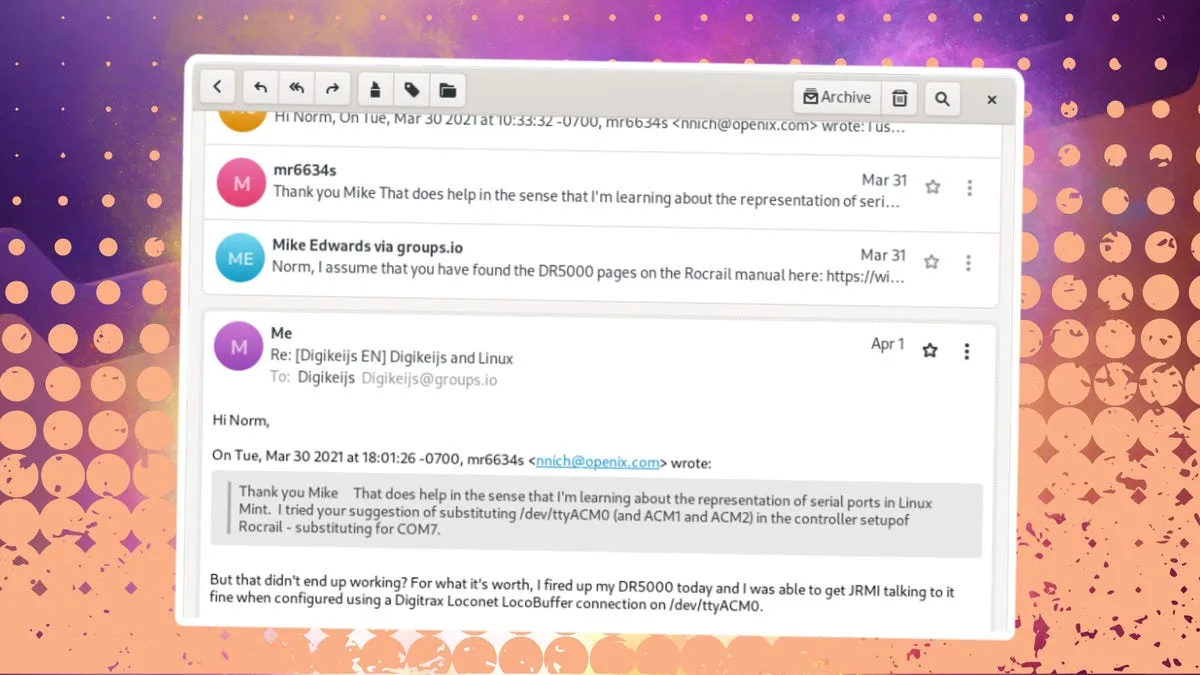Click the Trash icon to delete conversation
Viewport: 1200px width, 675px height.
(899, 97)
